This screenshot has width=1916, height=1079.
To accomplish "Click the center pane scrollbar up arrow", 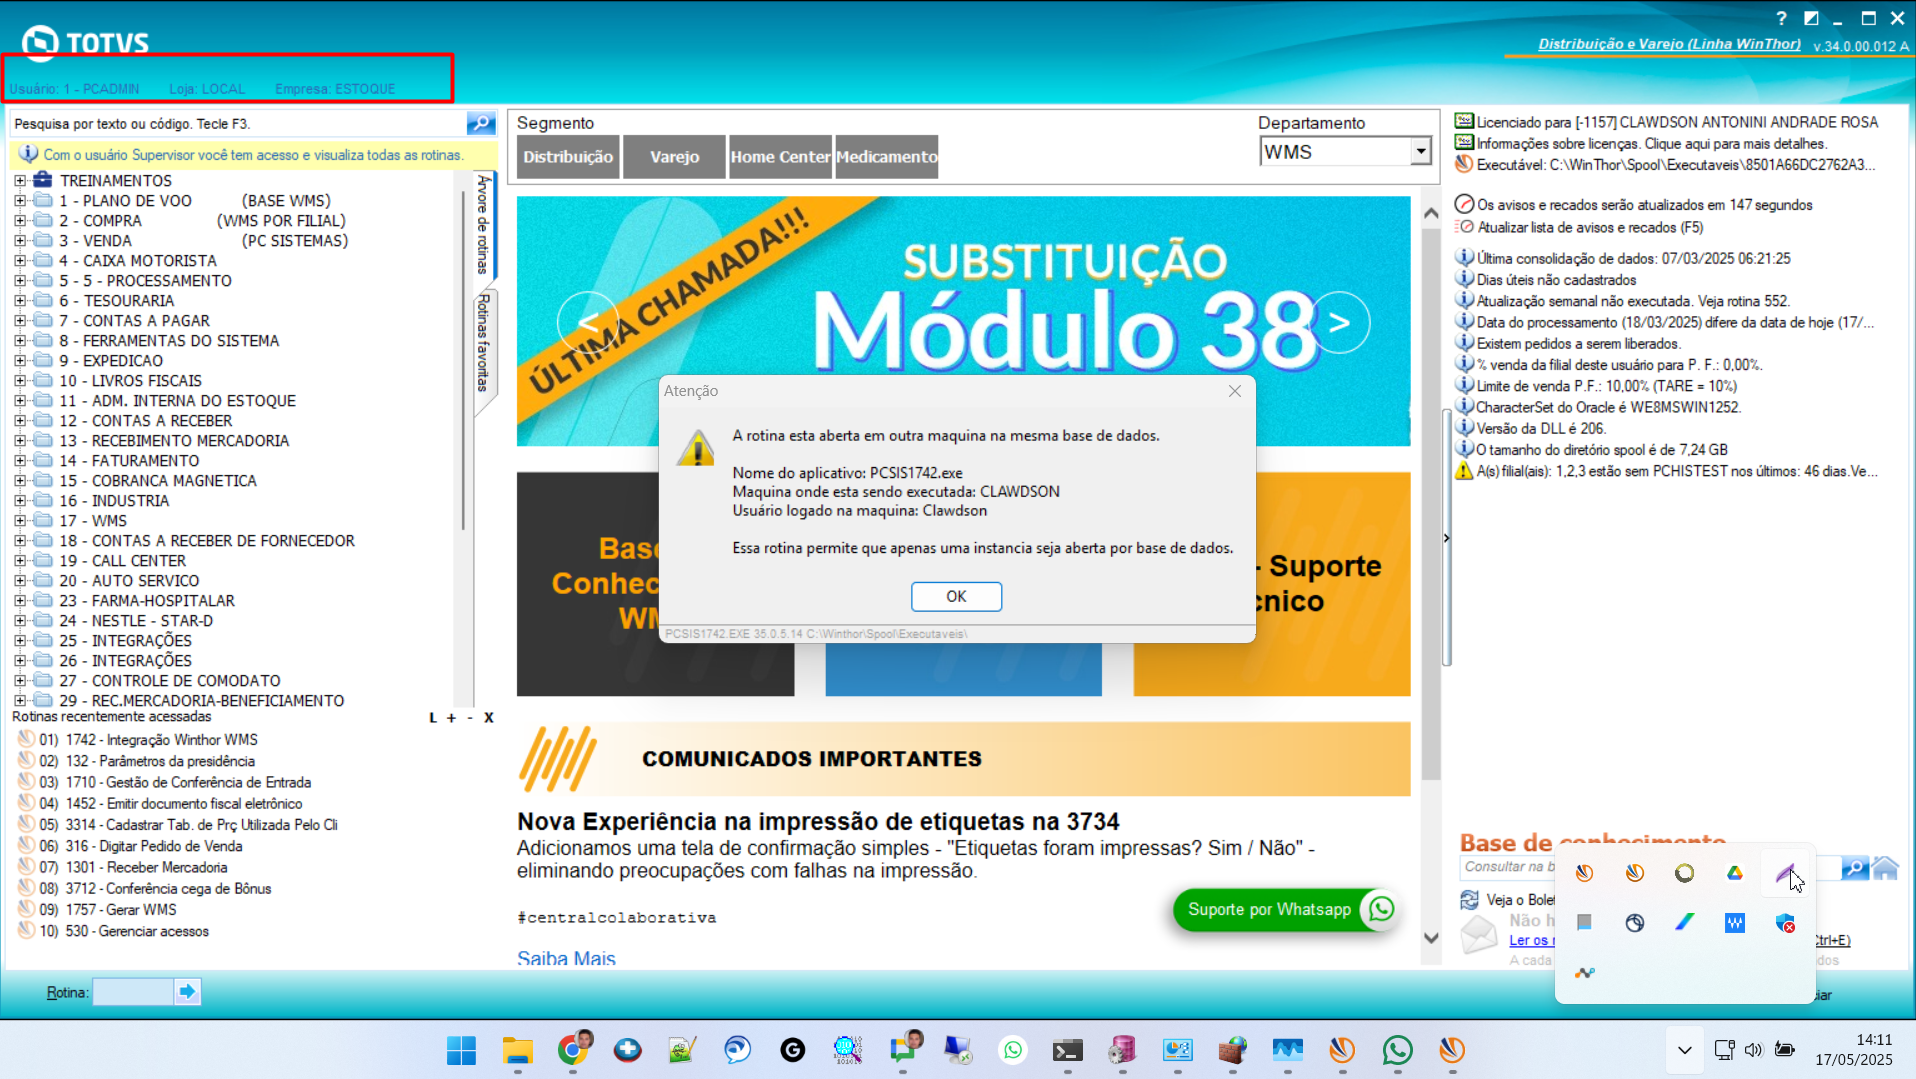I will (1431, 213).
